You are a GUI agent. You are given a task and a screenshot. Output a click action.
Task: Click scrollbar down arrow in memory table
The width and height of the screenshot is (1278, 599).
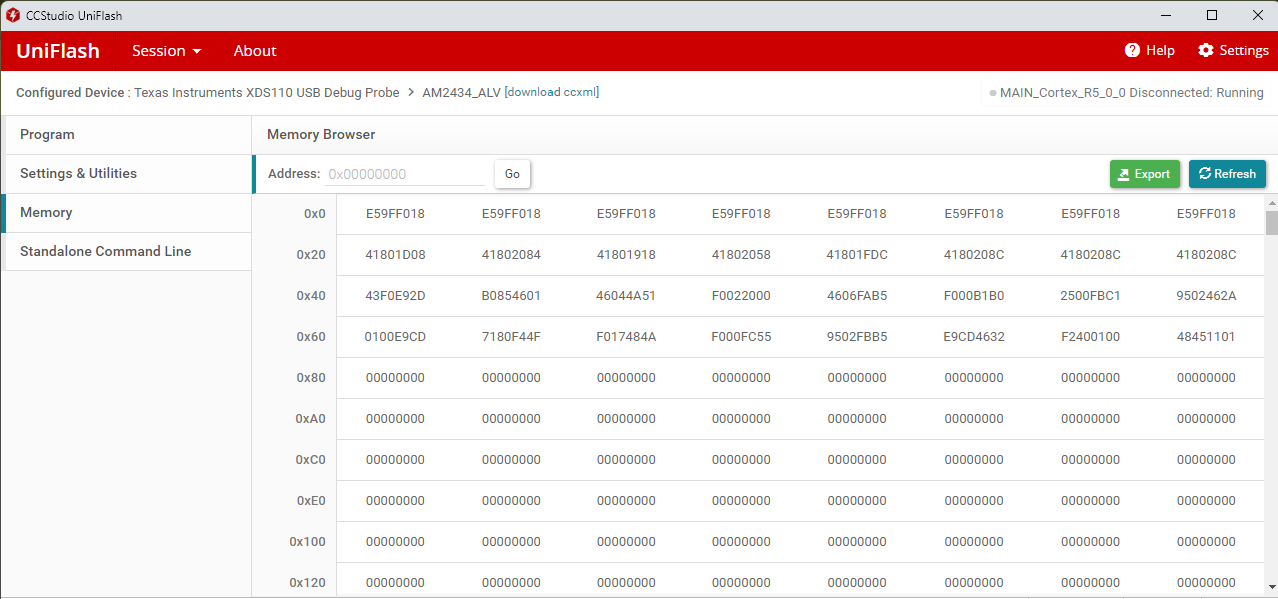coord(1271,586)
